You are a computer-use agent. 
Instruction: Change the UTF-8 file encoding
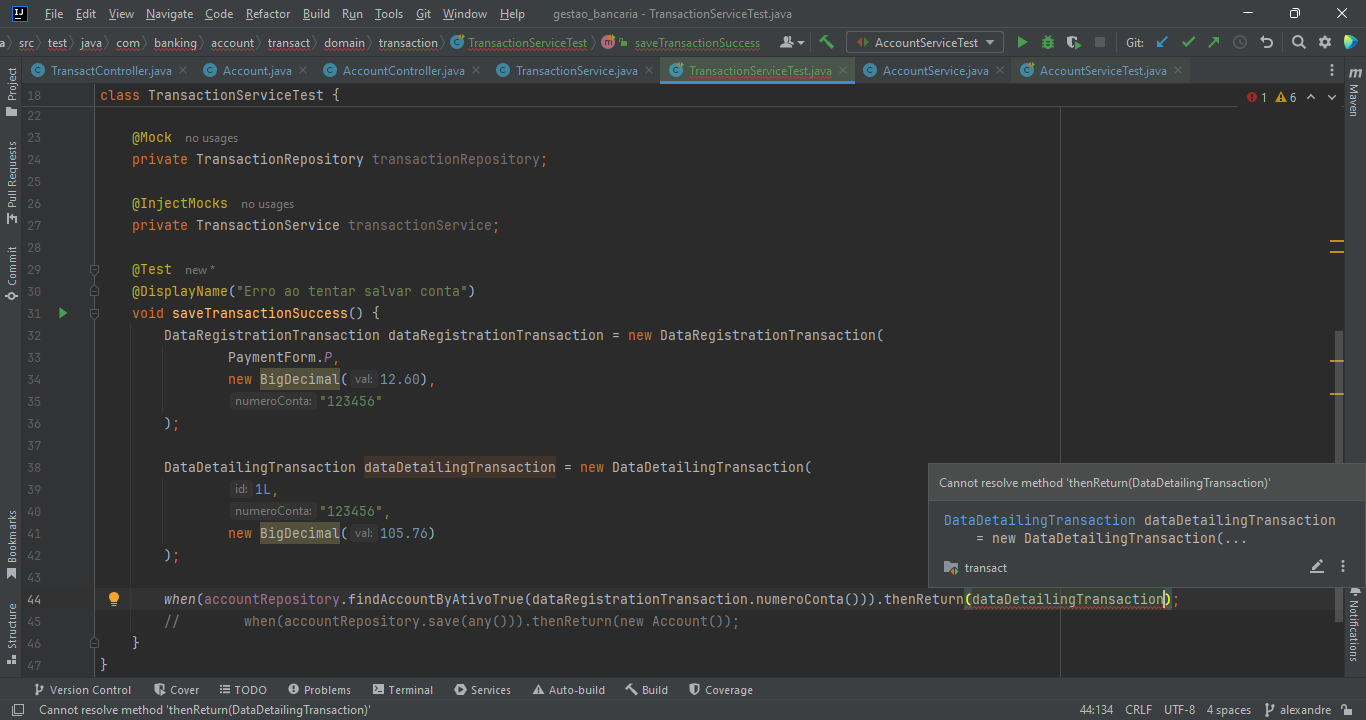pyautogui.click(x=1179, y=710)
